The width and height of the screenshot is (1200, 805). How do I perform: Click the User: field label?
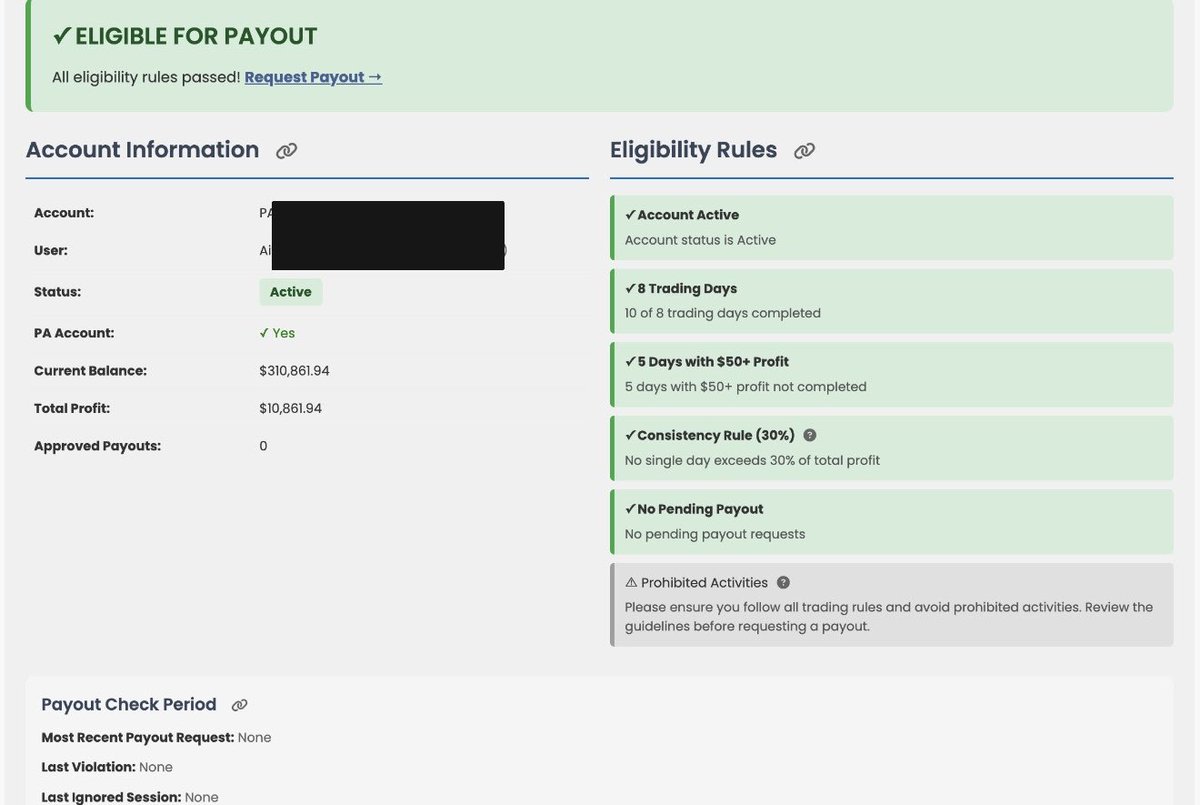click(51, 251)
